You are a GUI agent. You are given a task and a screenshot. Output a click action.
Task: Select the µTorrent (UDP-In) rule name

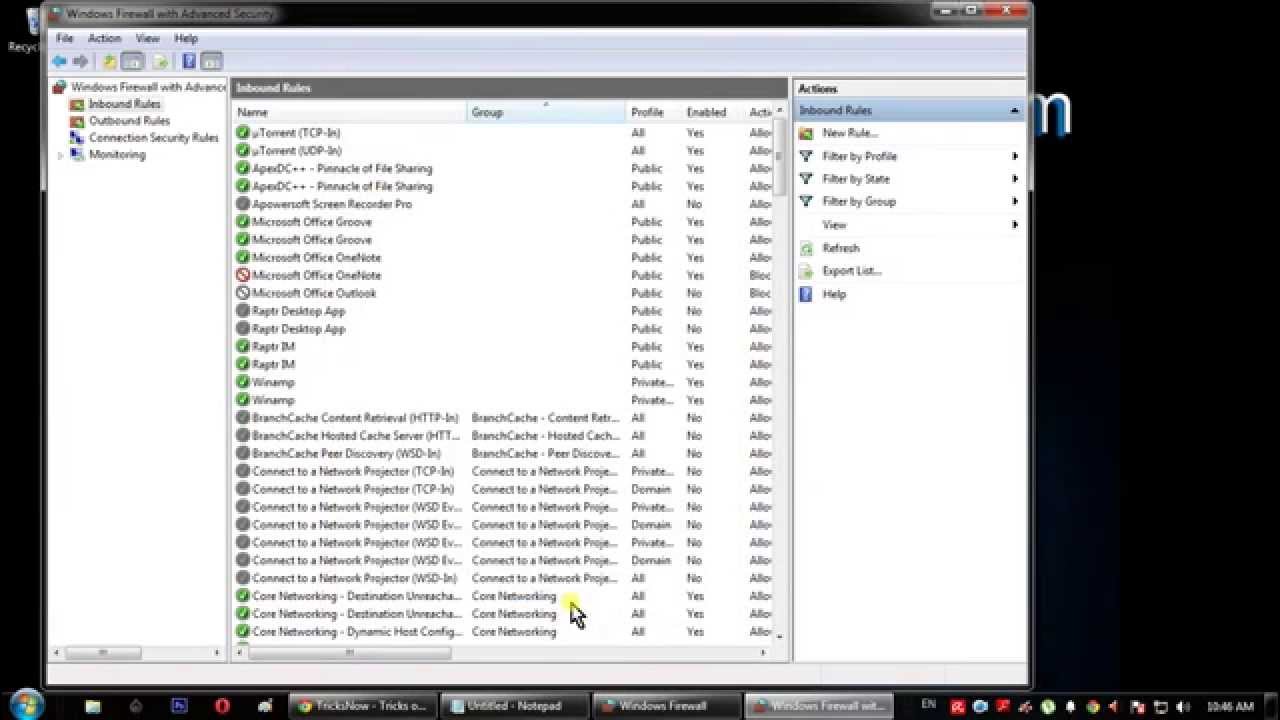(296, 151)
